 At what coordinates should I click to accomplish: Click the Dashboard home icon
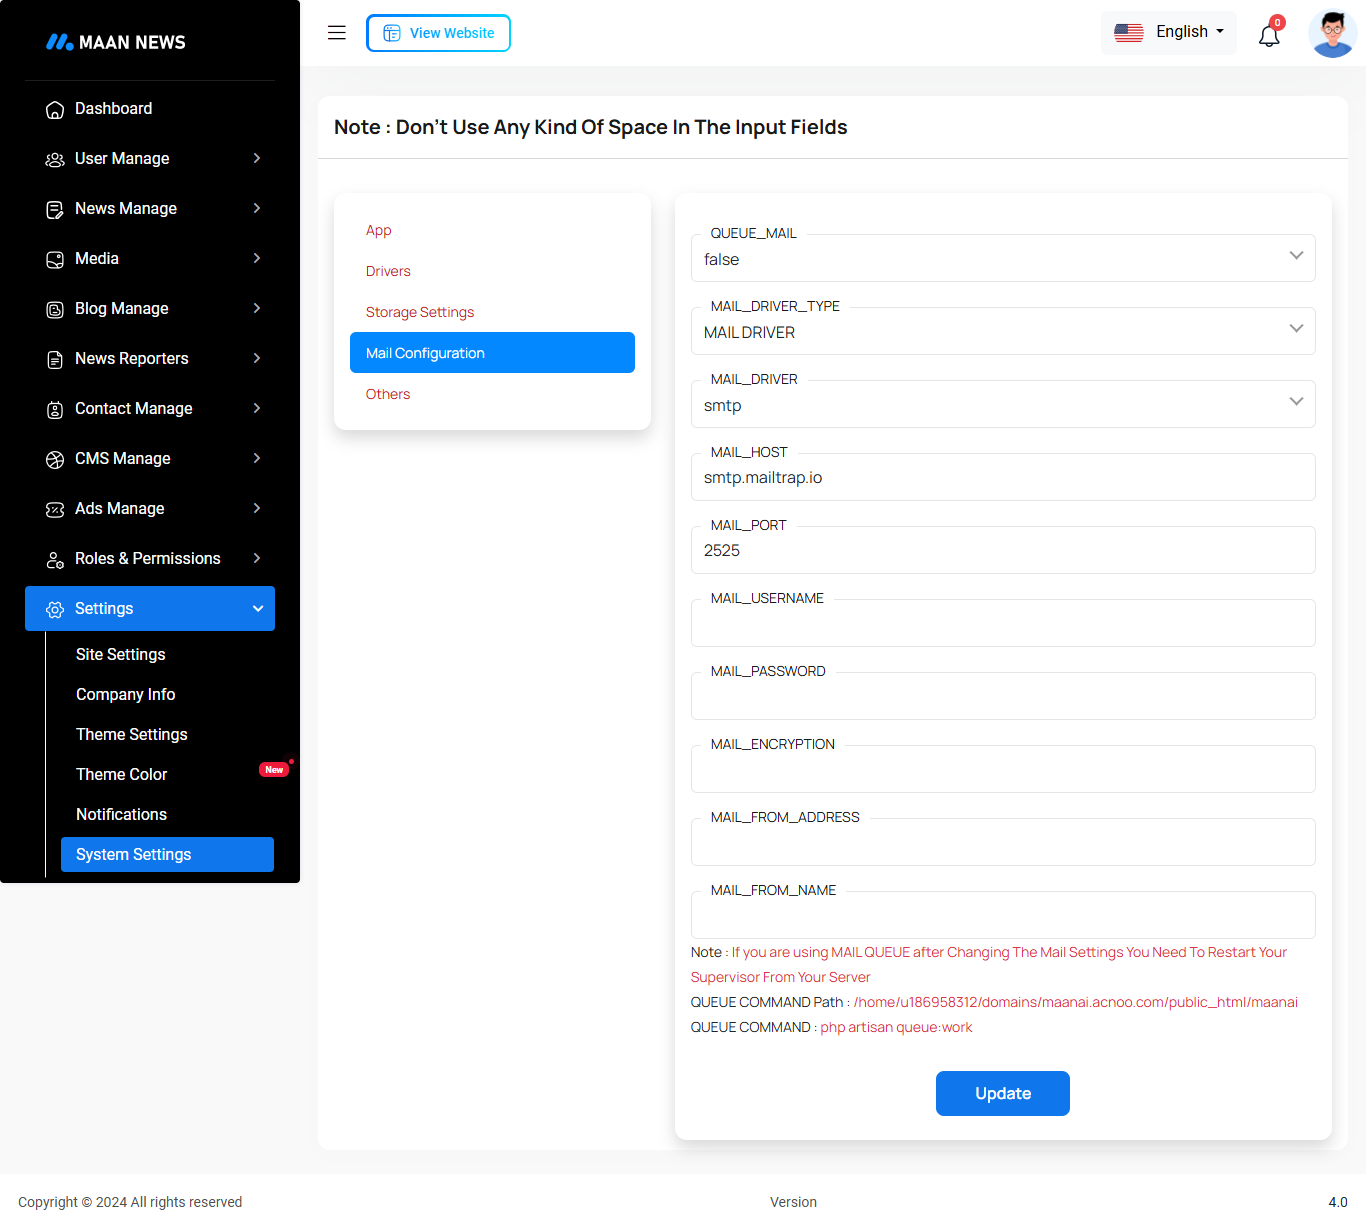pos(55,110)
